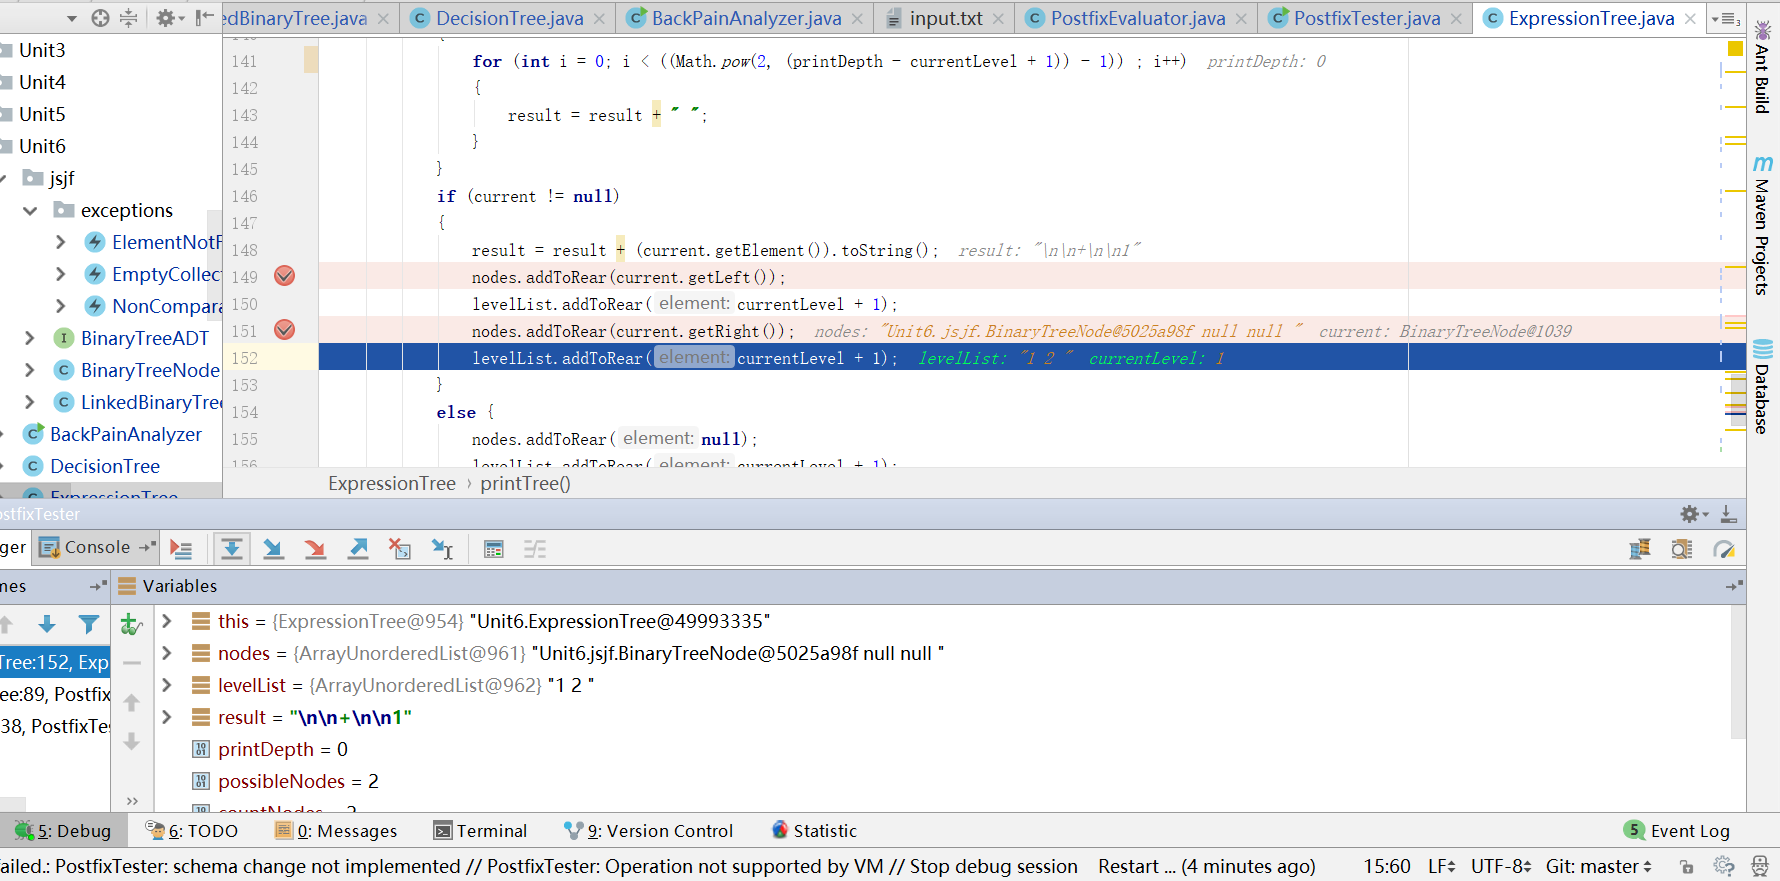Click Scroll from Source target icon

[100, 18]
